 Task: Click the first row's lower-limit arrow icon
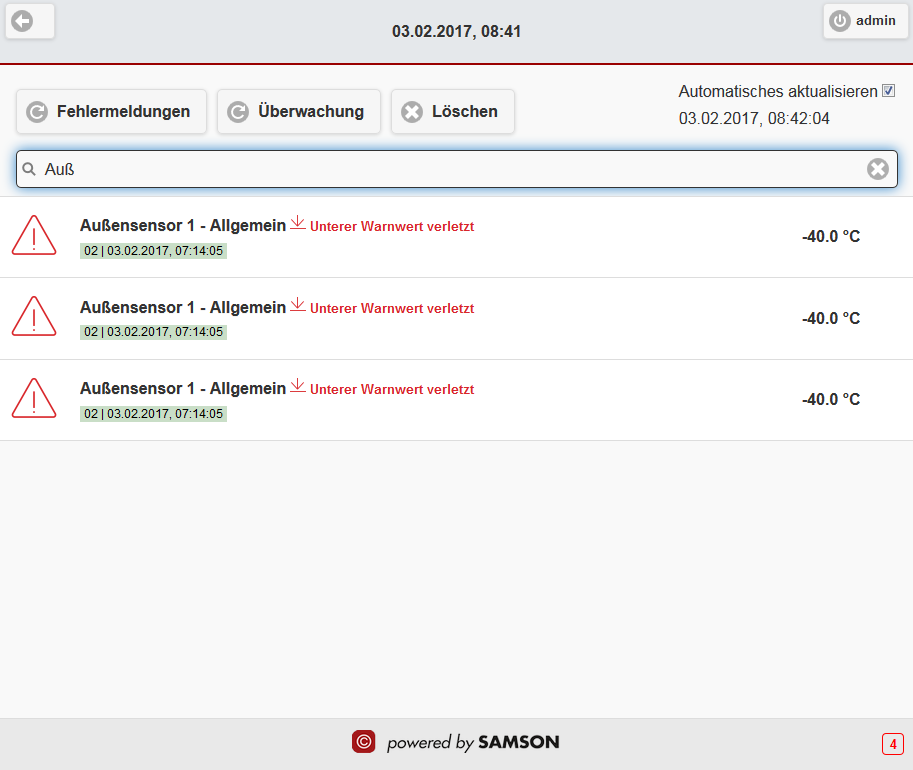coord(298,223)
